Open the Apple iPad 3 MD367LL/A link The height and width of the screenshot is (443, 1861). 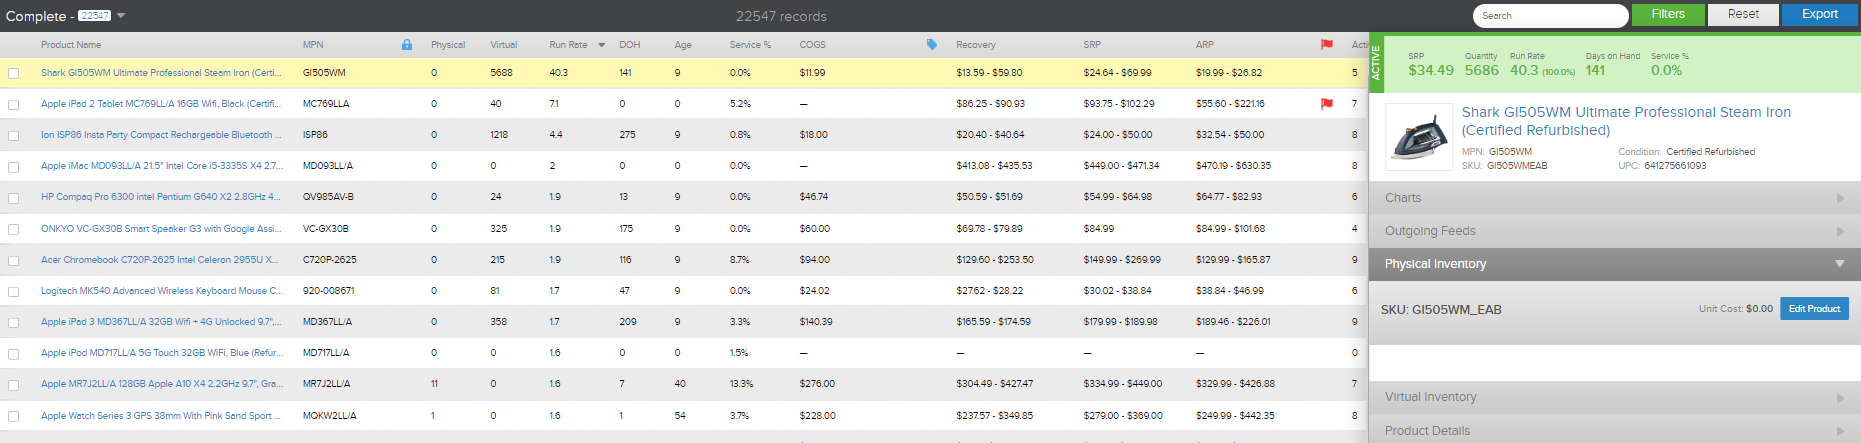161,322
